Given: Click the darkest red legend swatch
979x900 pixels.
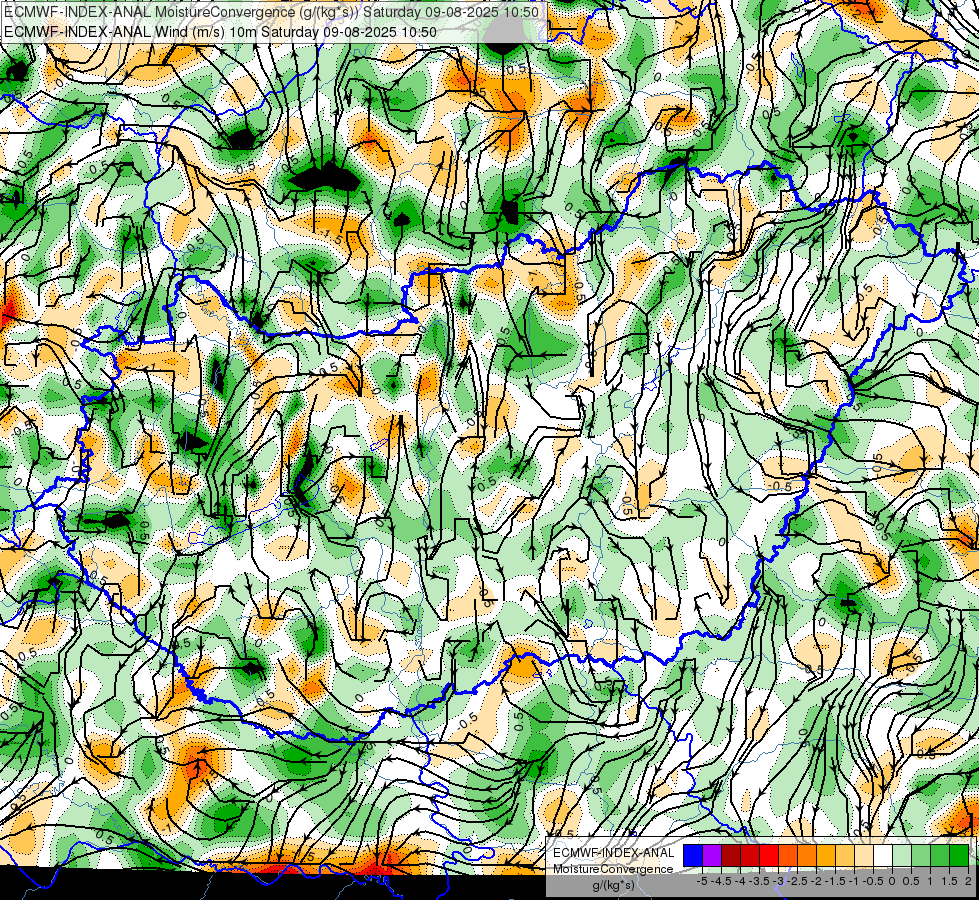Looking at the screenshot, I should [x=731, y=855].
